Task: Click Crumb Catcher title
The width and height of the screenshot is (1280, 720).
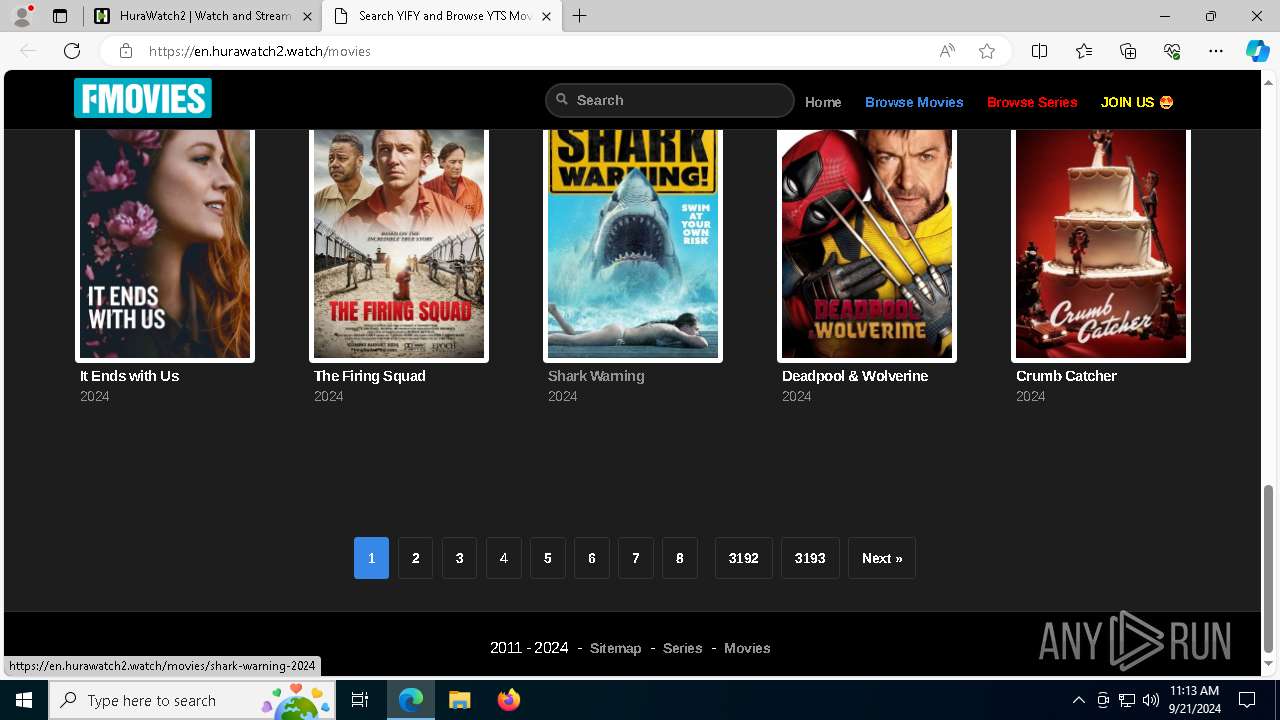Action: (x=1066, y=376)
